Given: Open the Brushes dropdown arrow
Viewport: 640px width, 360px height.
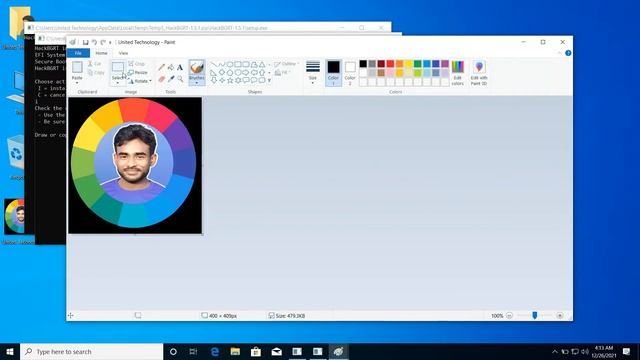Looking at the screenshot, I should tap(196, 83).
